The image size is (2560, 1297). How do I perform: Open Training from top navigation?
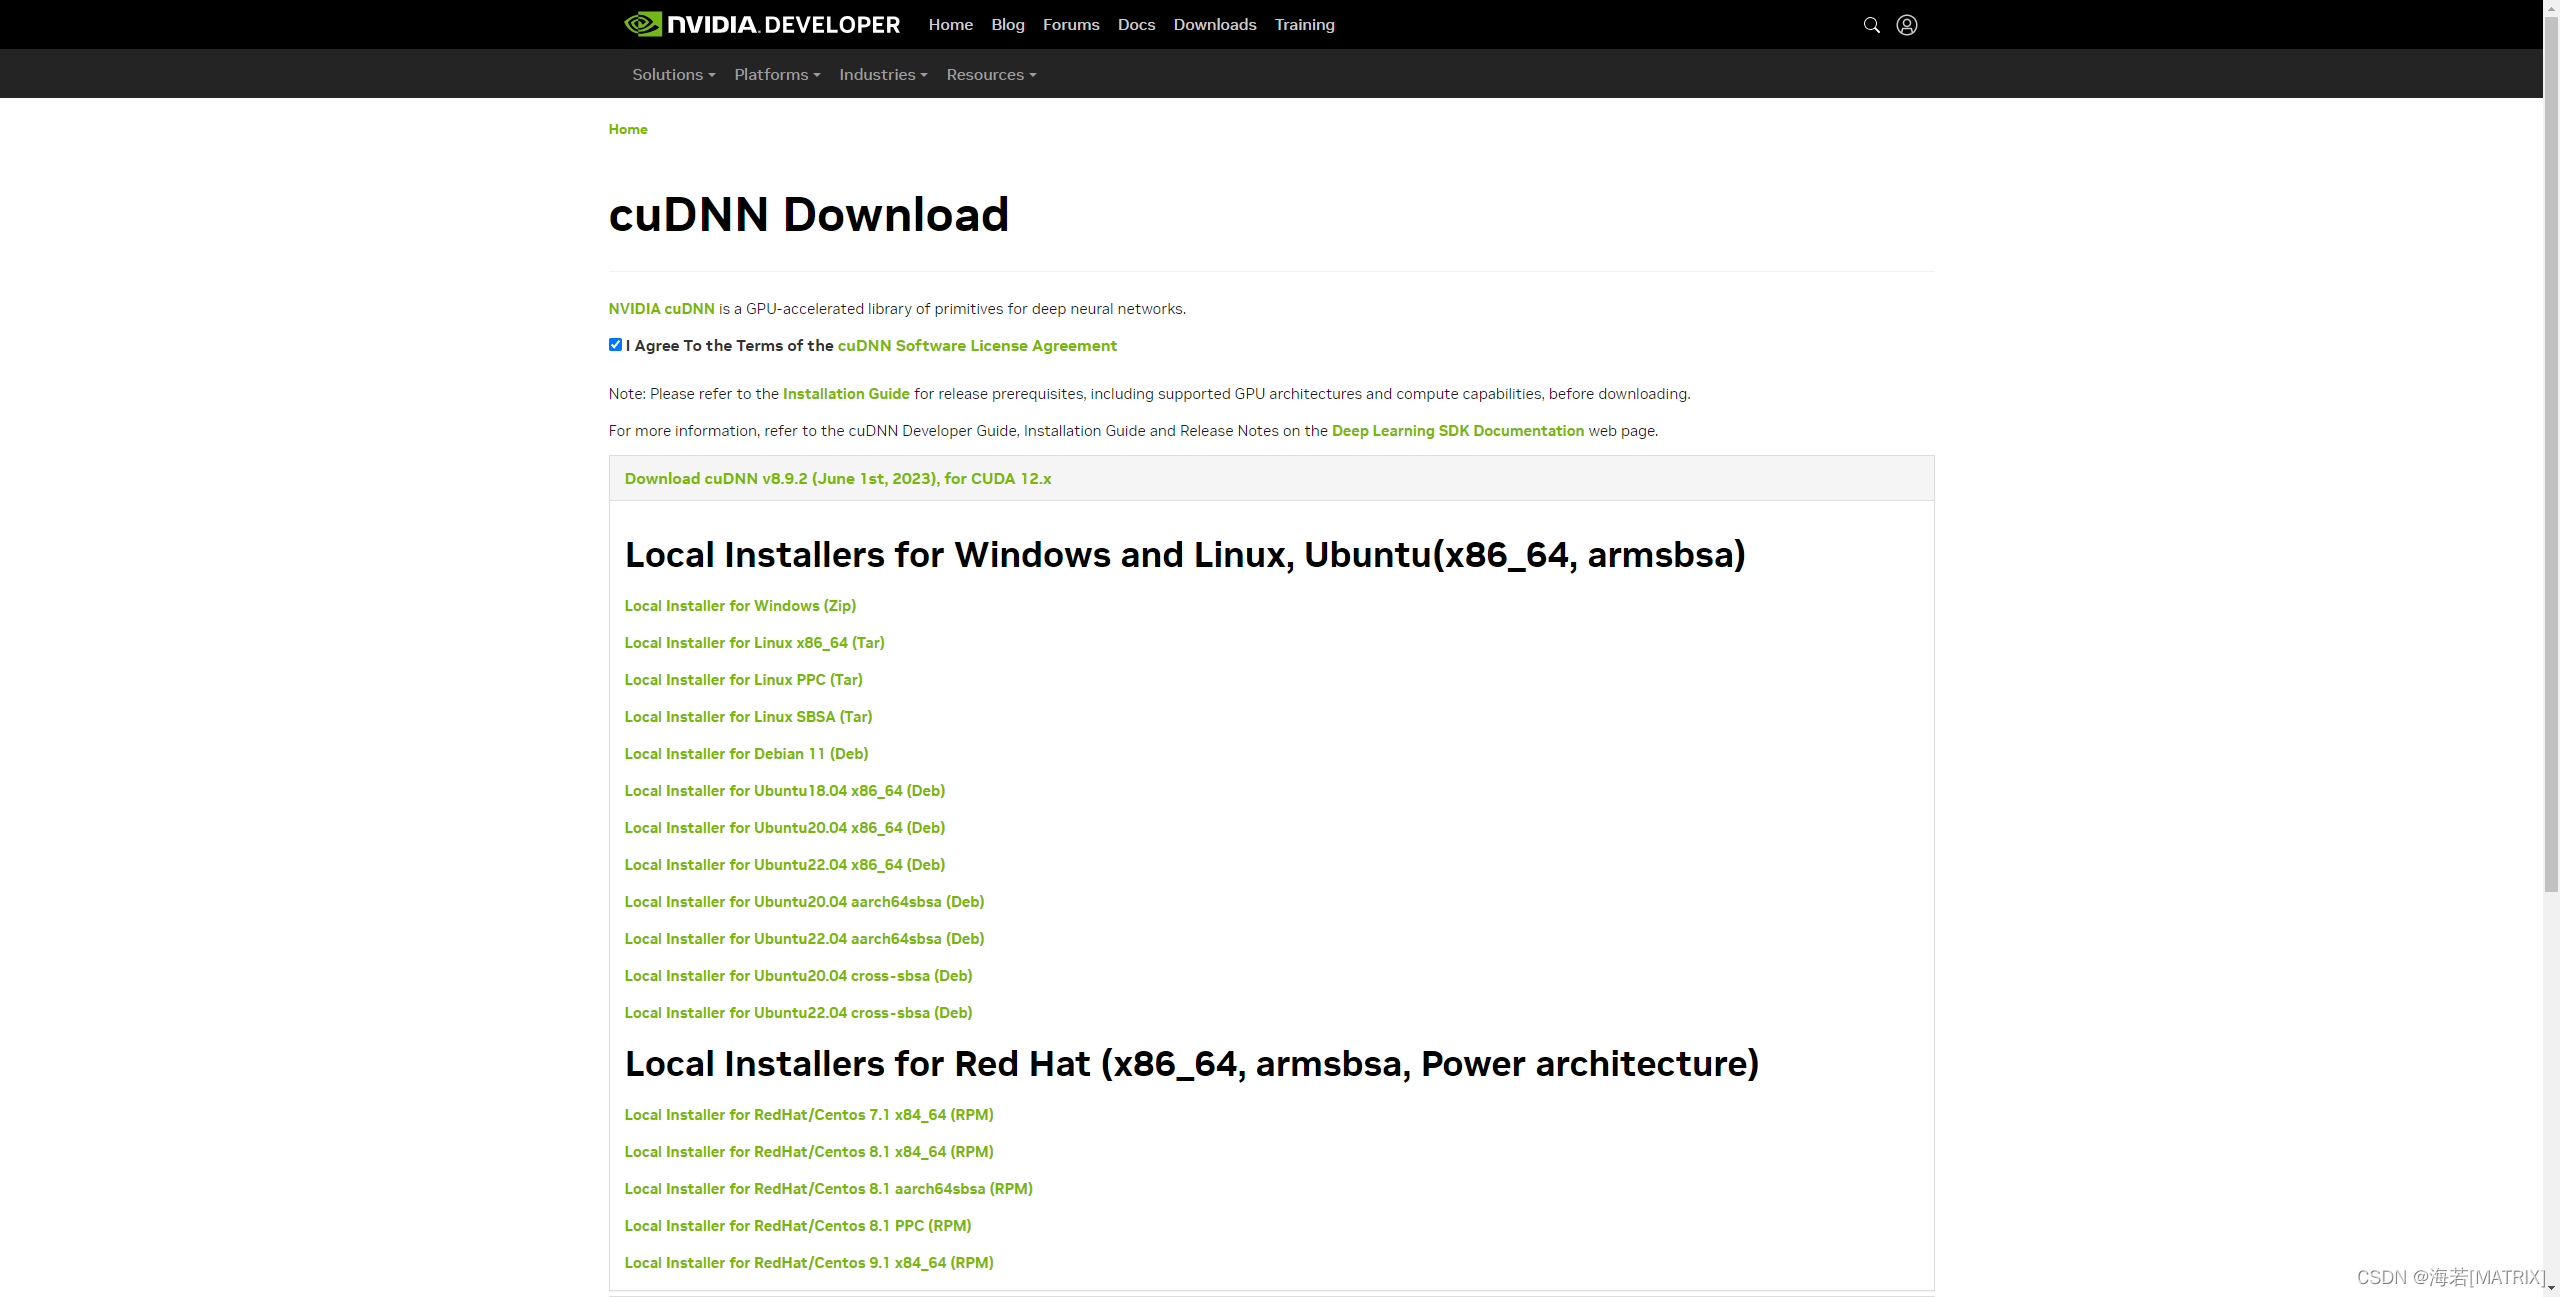1304,25
